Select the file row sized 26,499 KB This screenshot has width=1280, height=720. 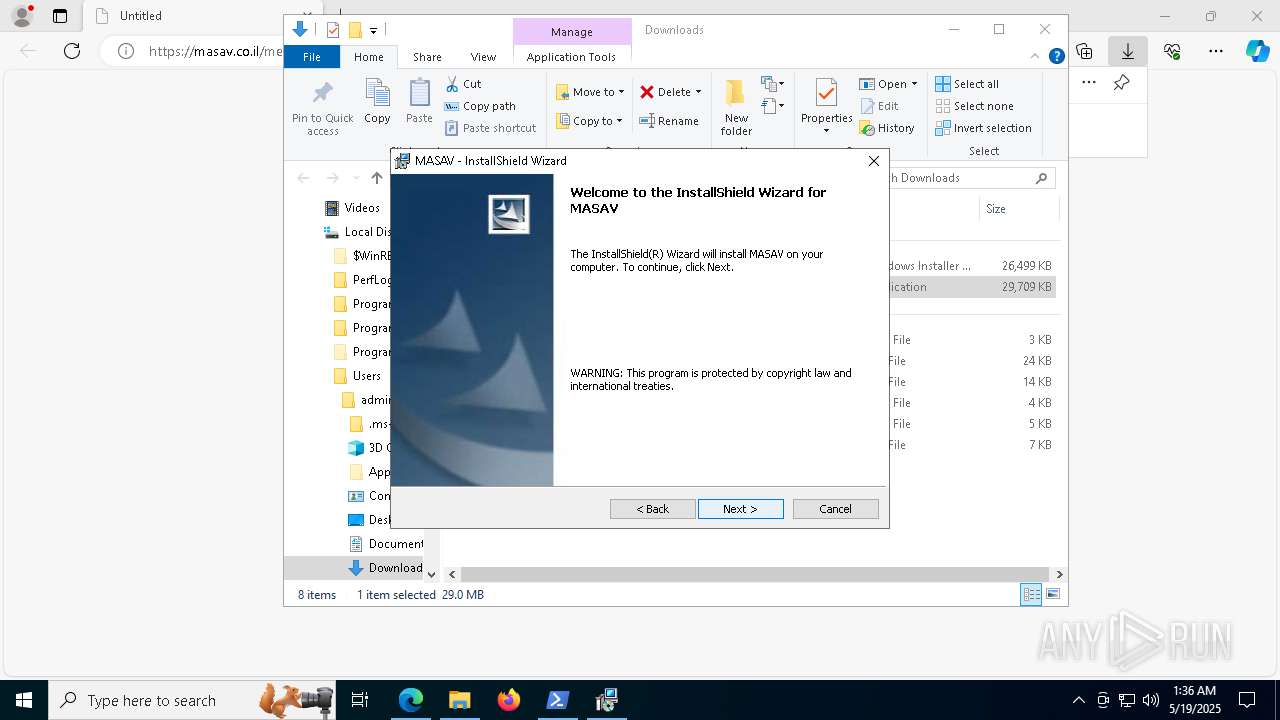click(x=972, y=266)
